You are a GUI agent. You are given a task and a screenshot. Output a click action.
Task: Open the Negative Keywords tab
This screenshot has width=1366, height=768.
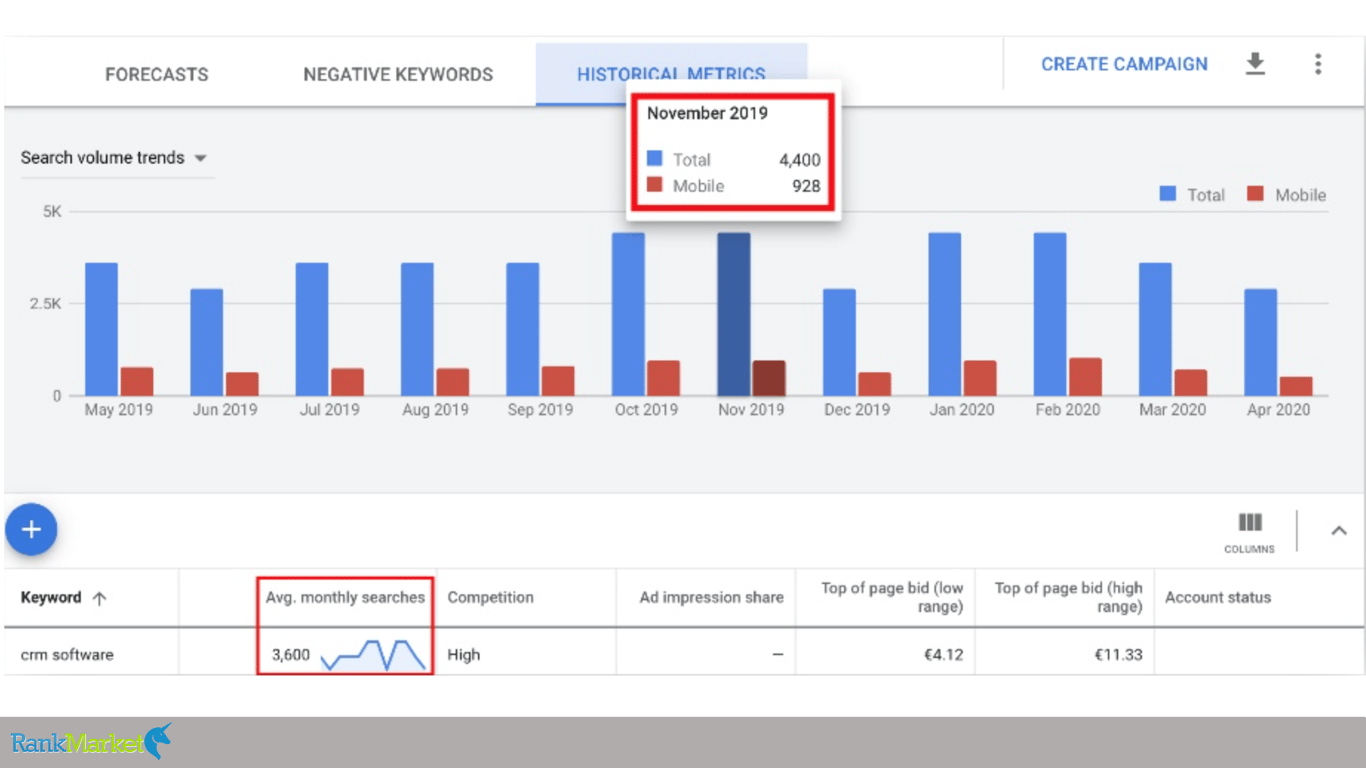[x=398, y=74]
